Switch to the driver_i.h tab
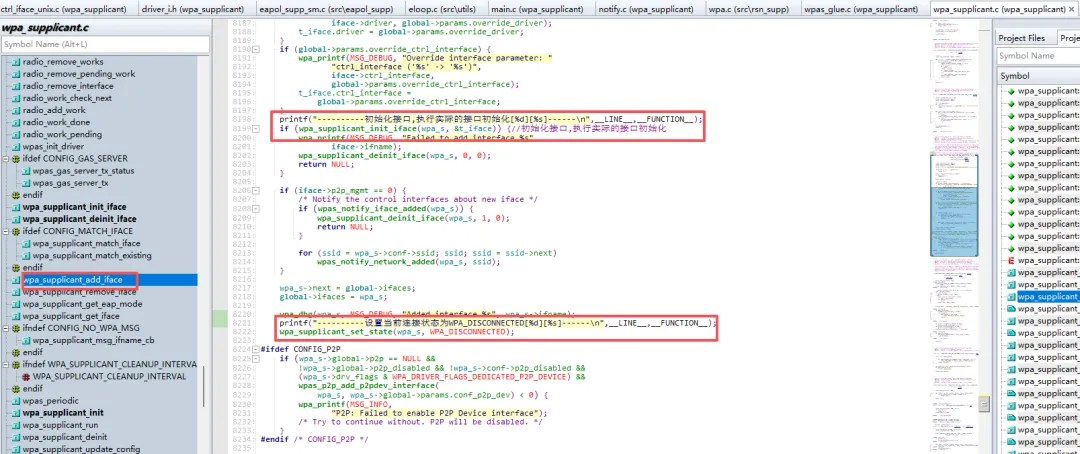1080x454 pixels. click(193, 9)
